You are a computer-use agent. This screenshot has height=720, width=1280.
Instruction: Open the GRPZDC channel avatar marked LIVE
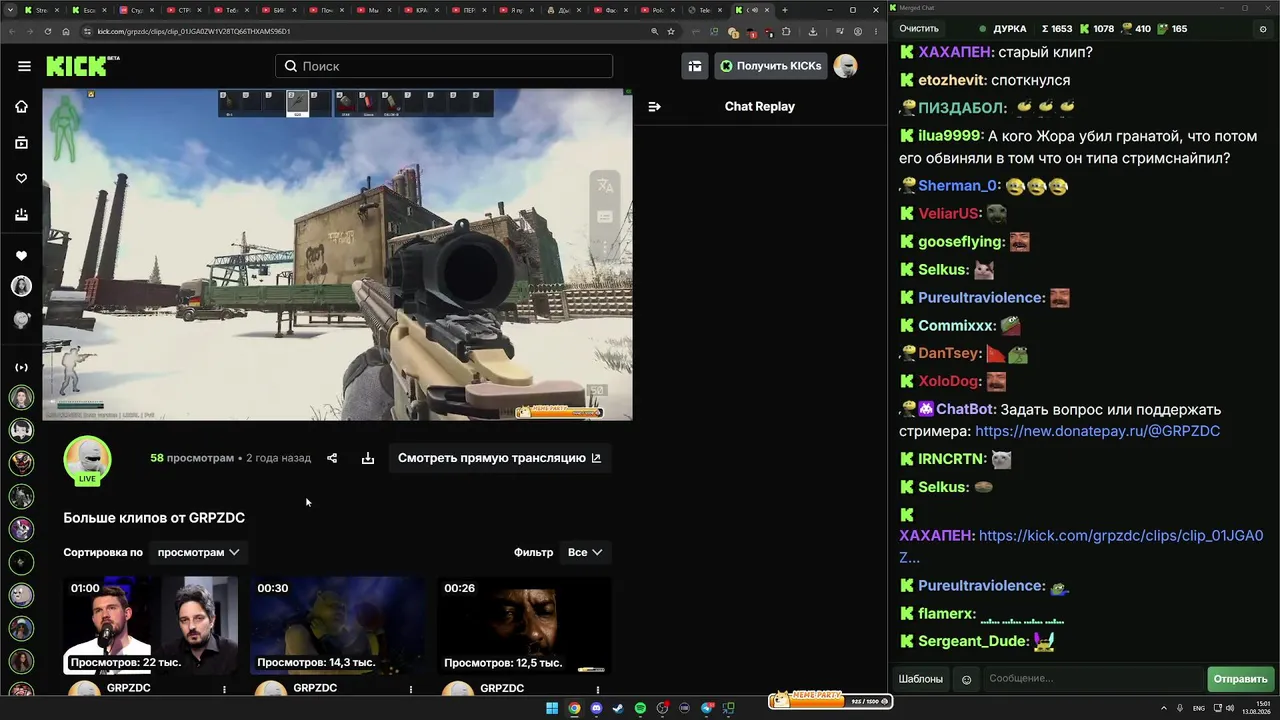88,460
